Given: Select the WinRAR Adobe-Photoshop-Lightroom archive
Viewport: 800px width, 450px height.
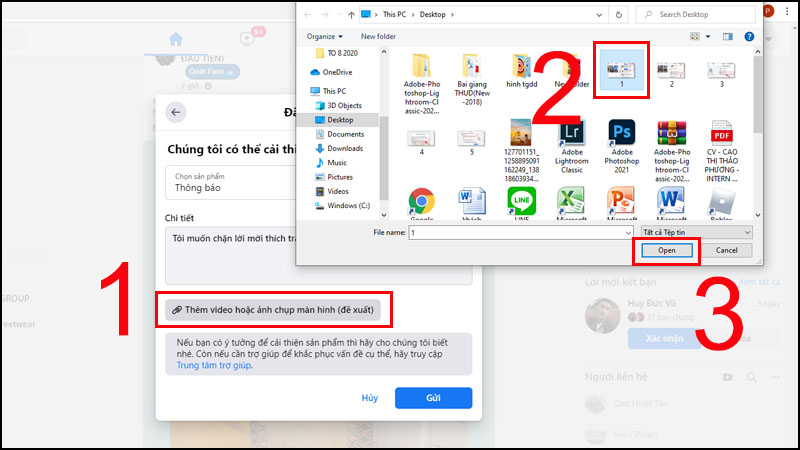Looking at the screenshot, I should (671, 151).
